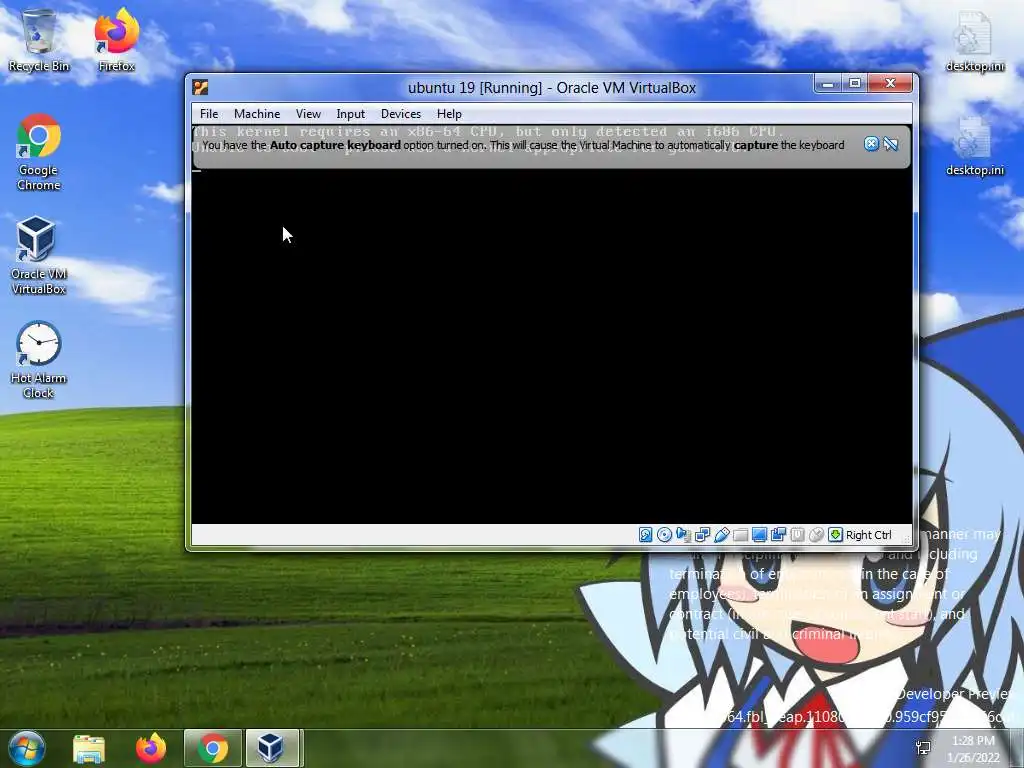Click the optical disk status icon
Screen dimensions: 1024x768
(x=664, y=535)
